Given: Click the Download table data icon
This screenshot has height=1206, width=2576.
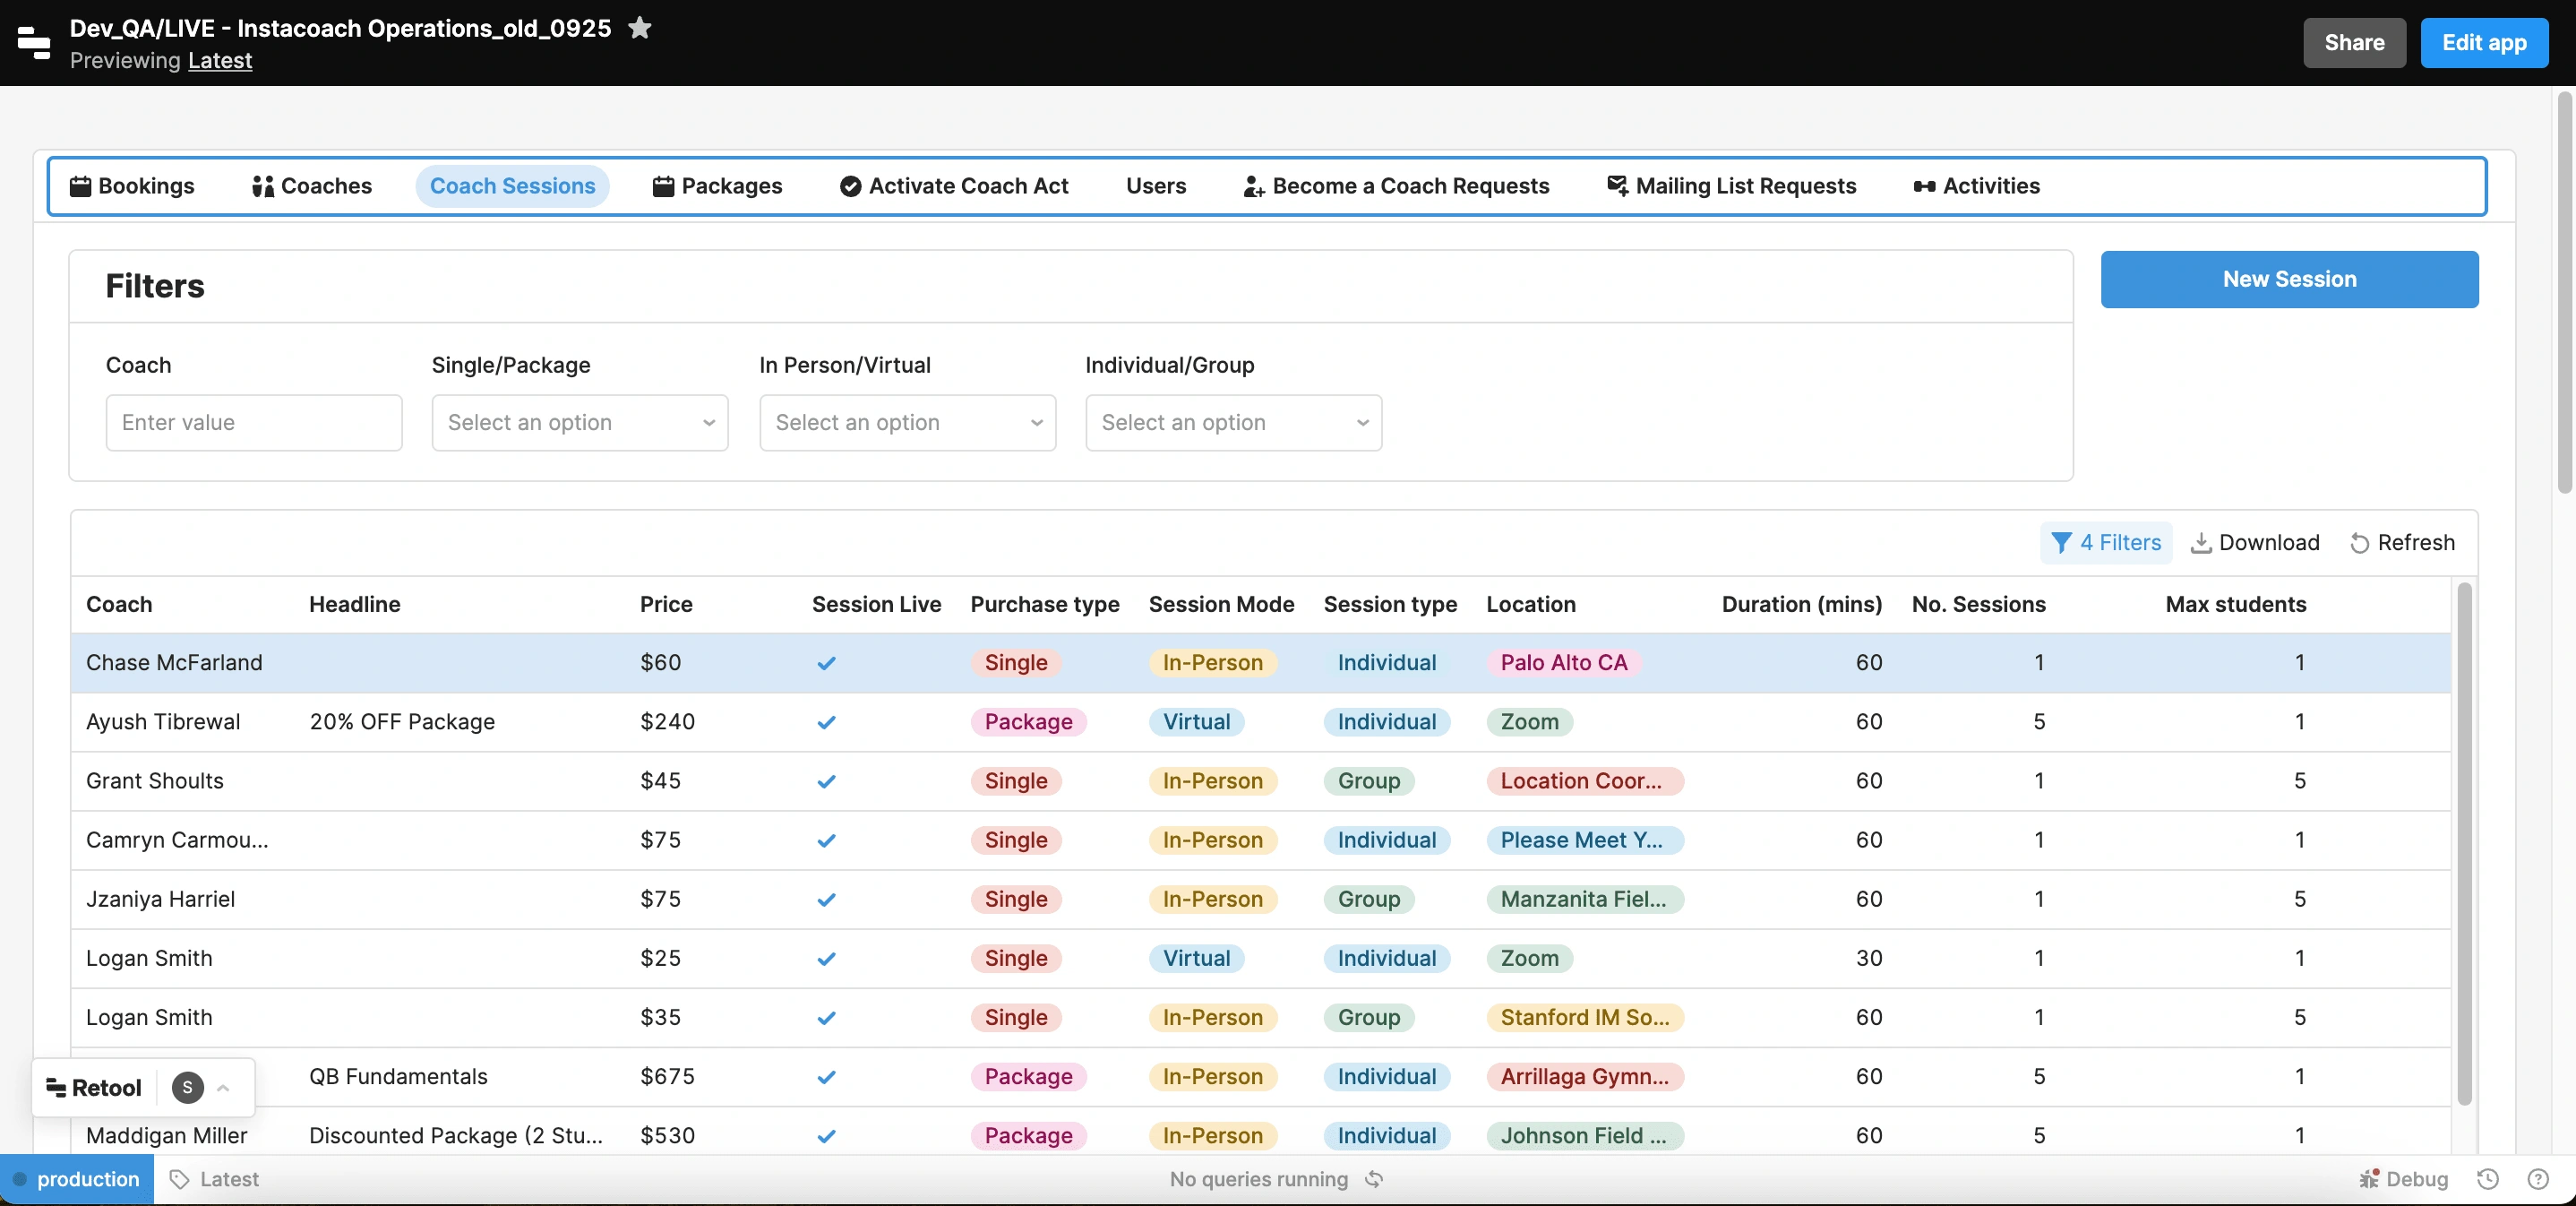Looking at the screenshot, I should click(x=2200, y=543).
